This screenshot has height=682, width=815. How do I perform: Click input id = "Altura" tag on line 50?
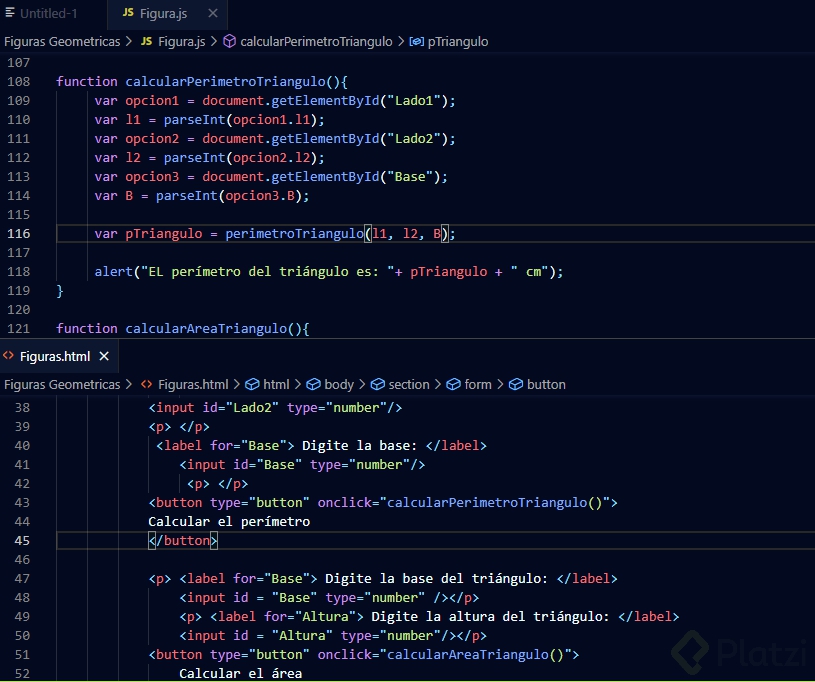[314, 636]
